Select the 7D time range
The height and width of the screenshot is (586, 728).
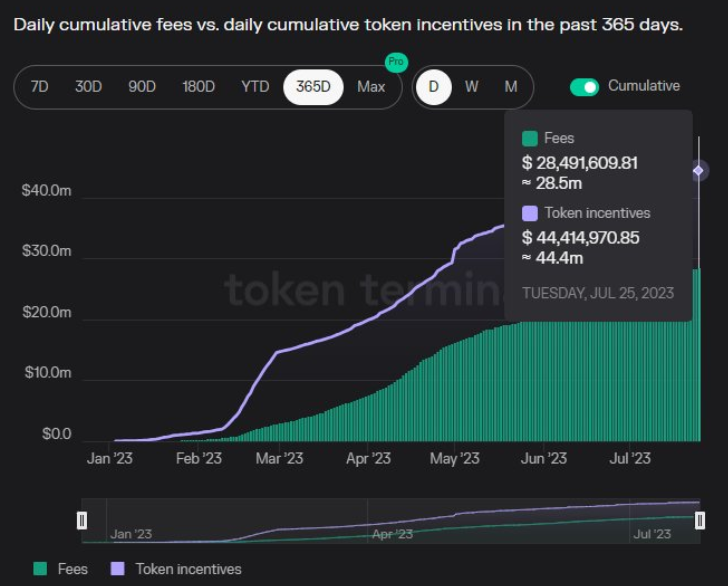pyautogui.click(x=40, y=87)
